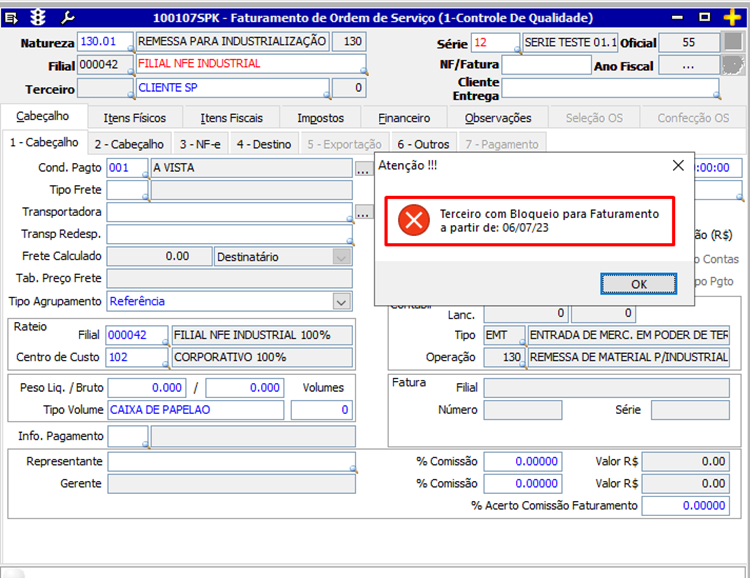Click the Transp Redesp. input field
This screenshot has width=750, height=578.
coord(230,234)
